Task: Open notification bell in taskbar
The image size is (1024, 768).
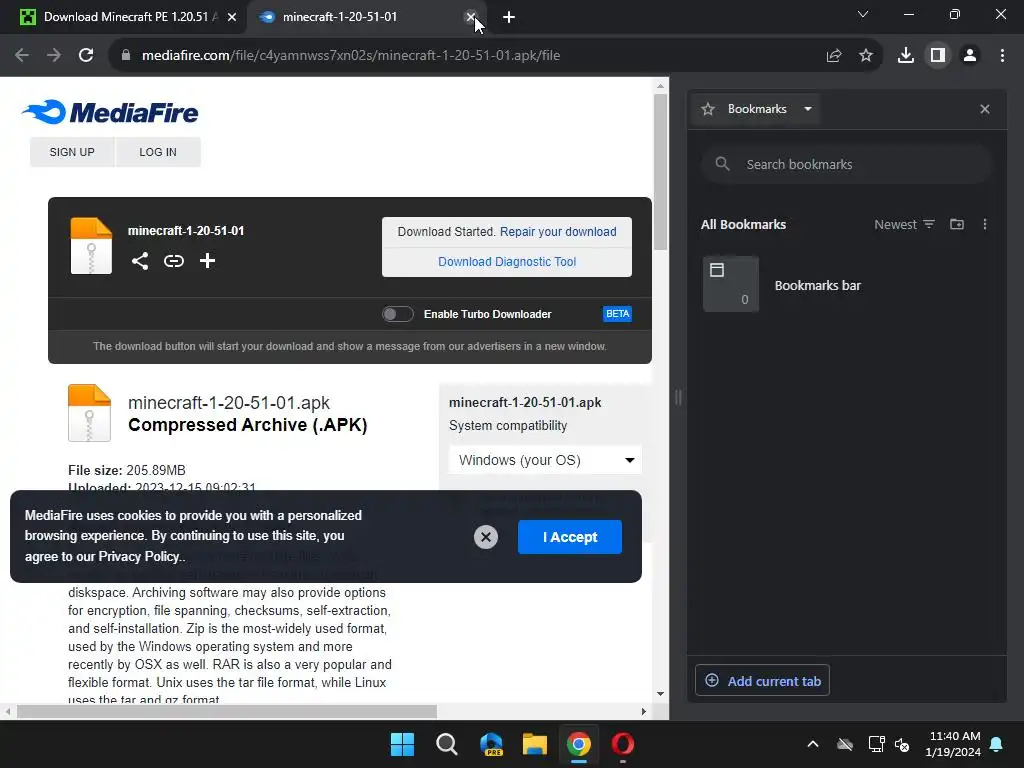Action: [x=997, y=744]
